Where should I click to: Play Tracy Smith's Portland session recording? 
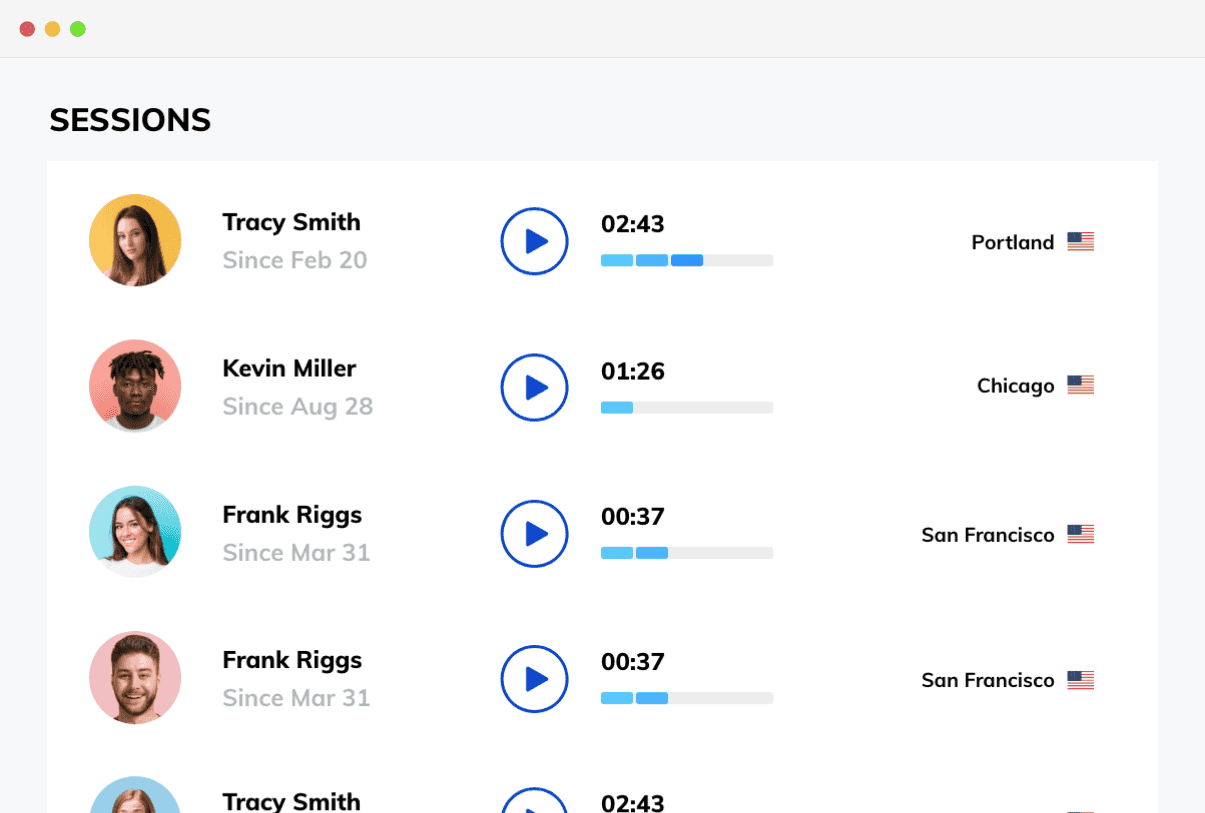[x=534, y=241]
